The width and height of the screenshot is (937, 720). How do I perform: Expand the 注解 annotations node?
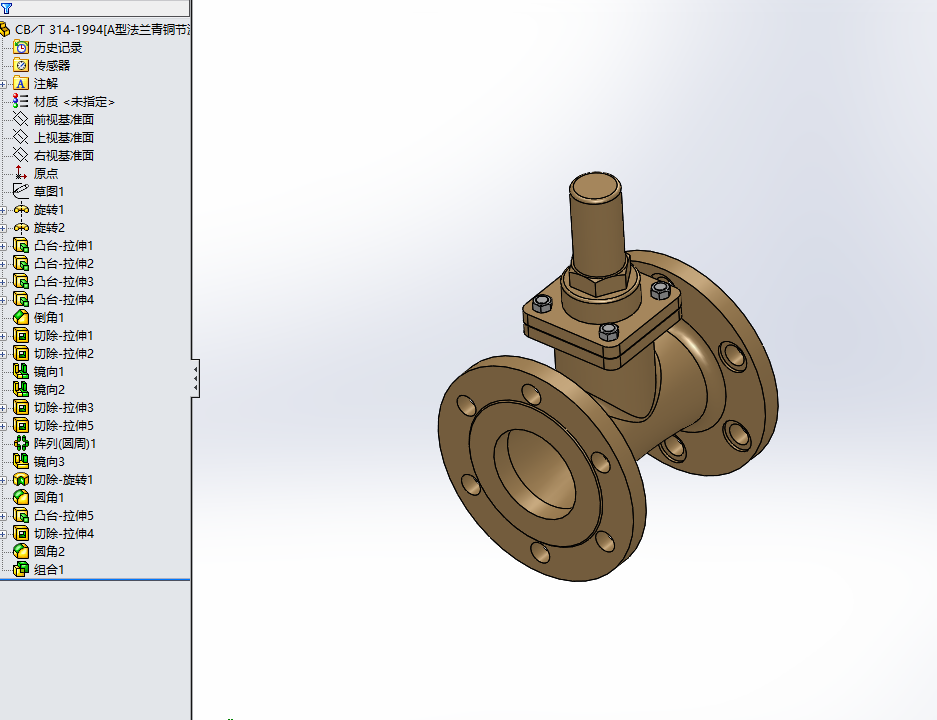(3, 84)
